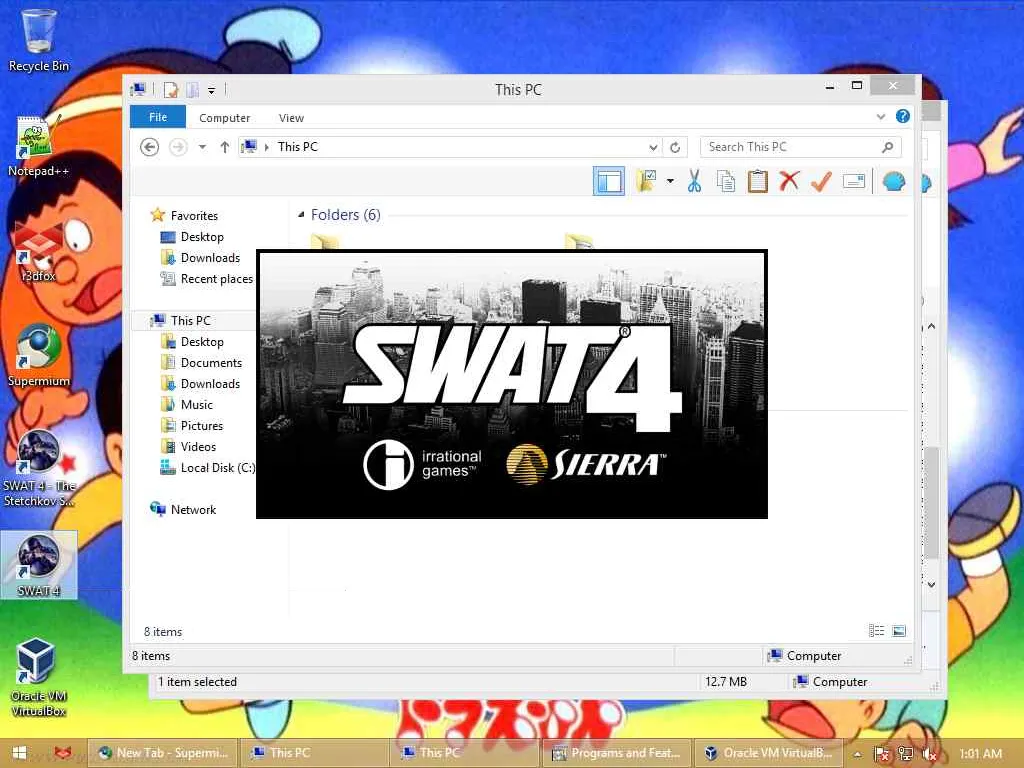
Task: Open the folder options dropdown arrow
Action: click(670, 181)
